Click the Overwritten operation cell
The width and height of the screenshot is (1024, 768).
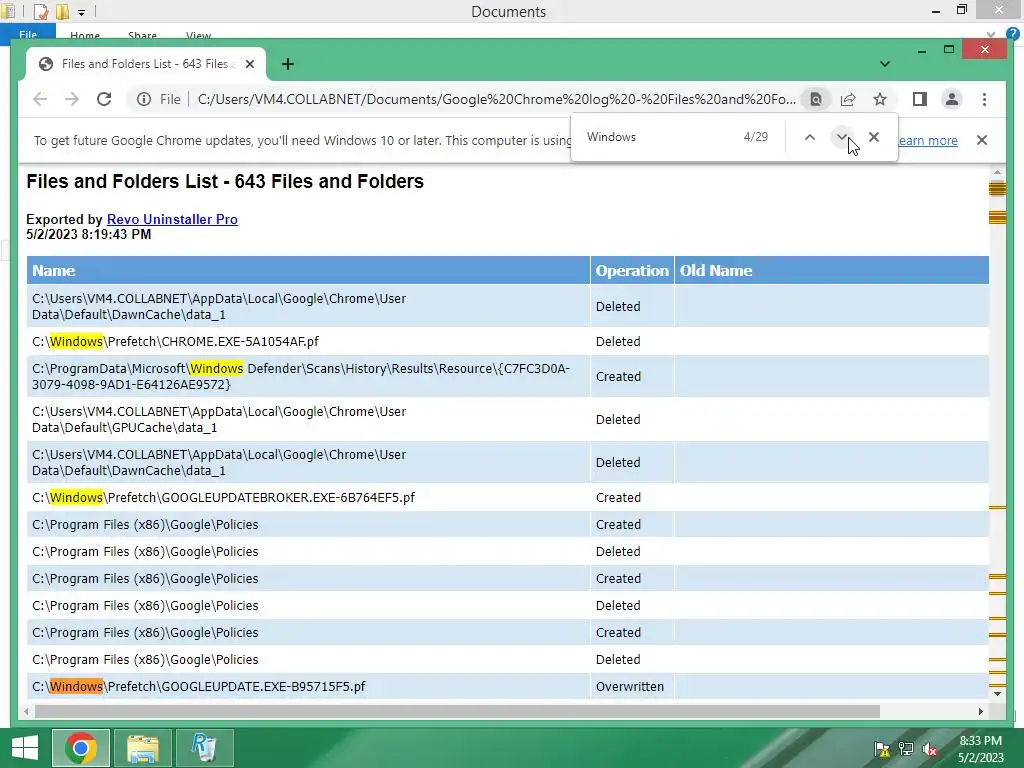pyautogui.click(x=632, y=686)
